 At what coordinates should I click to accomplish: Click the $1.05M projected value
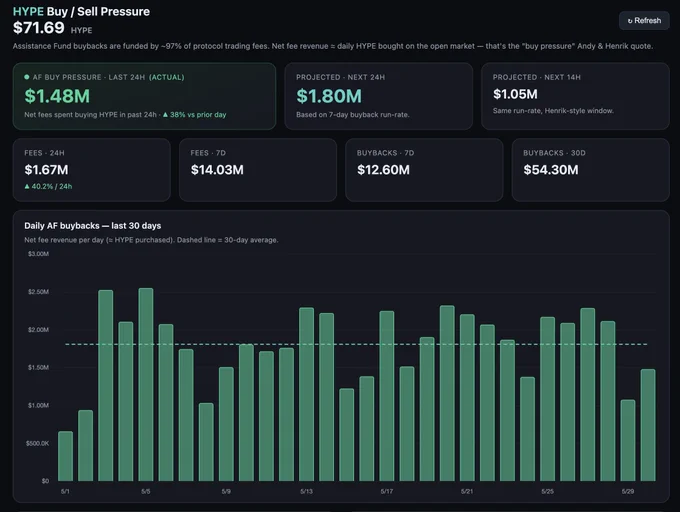click(x=515, y=94)
